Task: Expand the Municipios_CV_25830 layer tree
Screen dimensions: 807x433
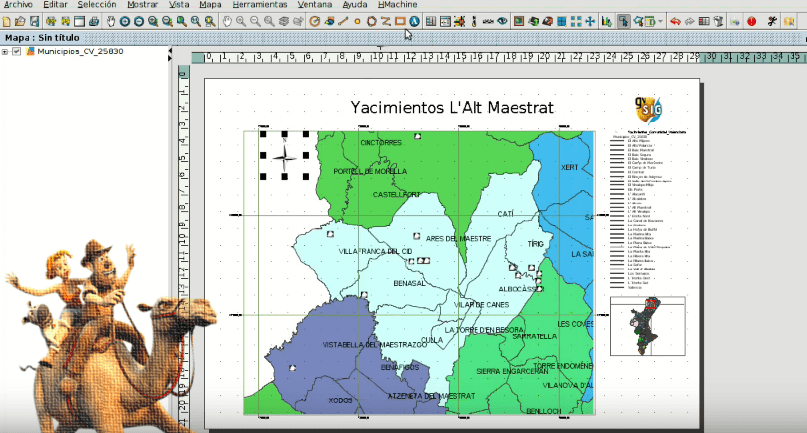Action: click(6, 51)
